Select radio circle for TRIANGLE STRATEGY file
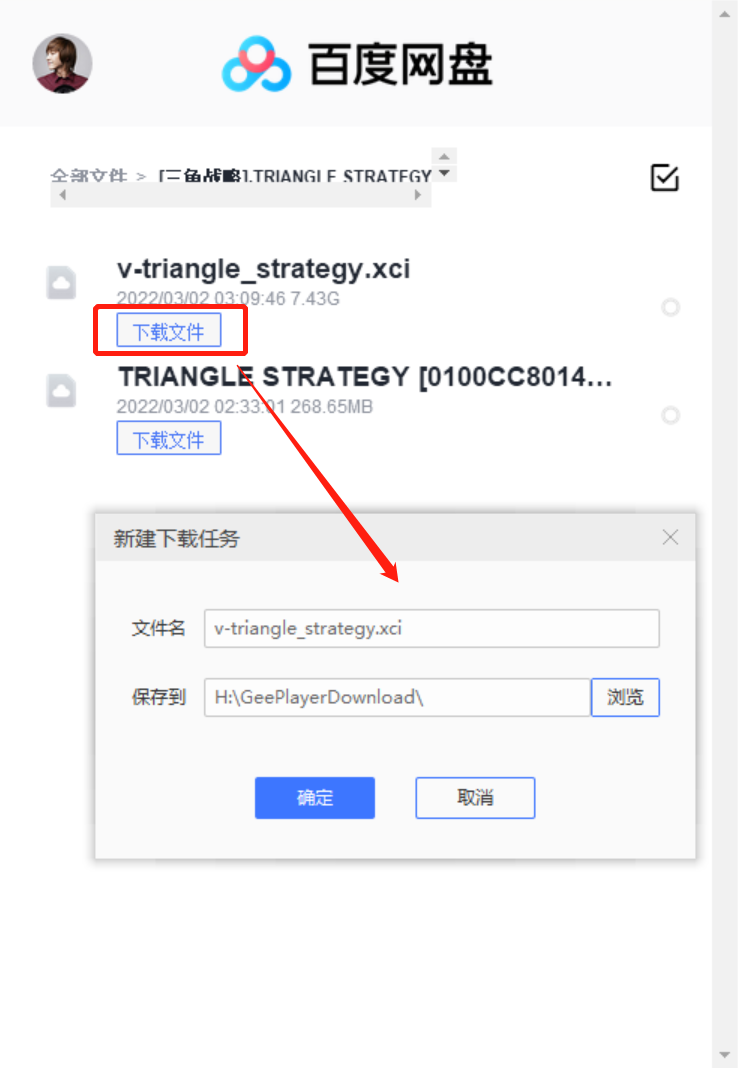The height and width of the screenshot is (1068, 738). [671, 415]
